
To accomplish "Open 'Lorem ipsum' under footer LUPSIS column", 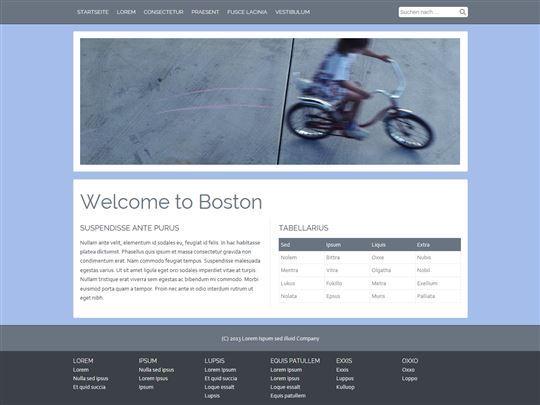I will click(220, 370).
